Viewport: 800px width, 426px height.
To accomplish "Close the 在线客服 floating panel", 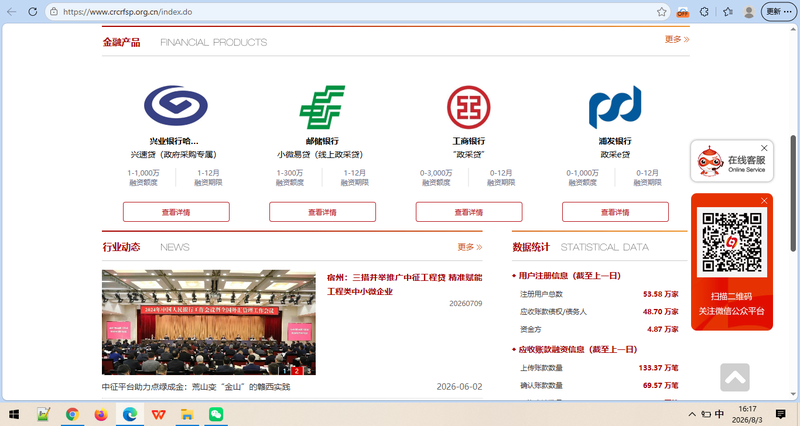I will click(x=764, y=148).
